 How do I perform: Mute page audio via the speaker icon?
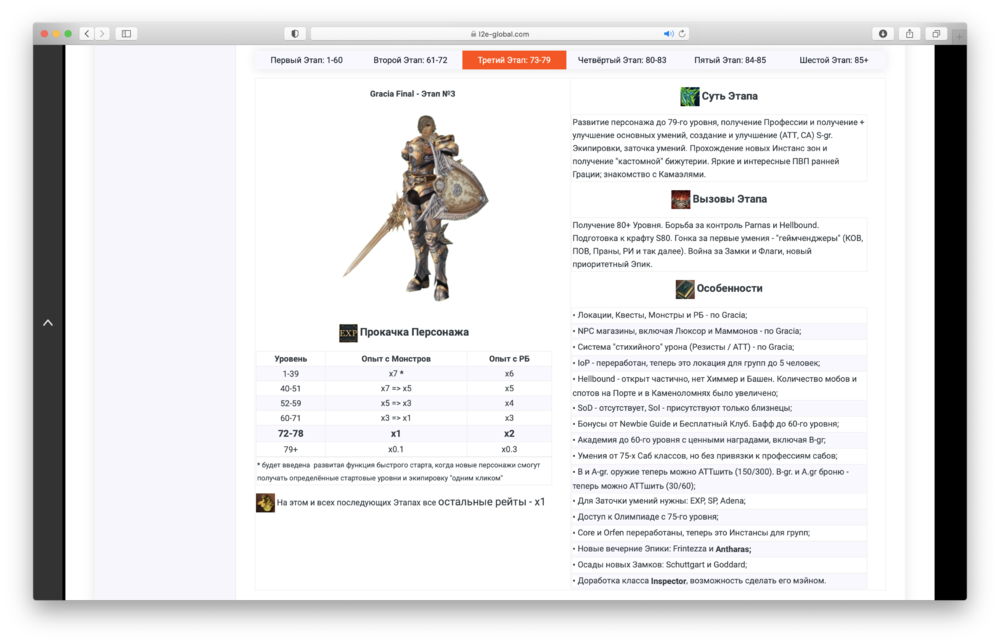669,32
